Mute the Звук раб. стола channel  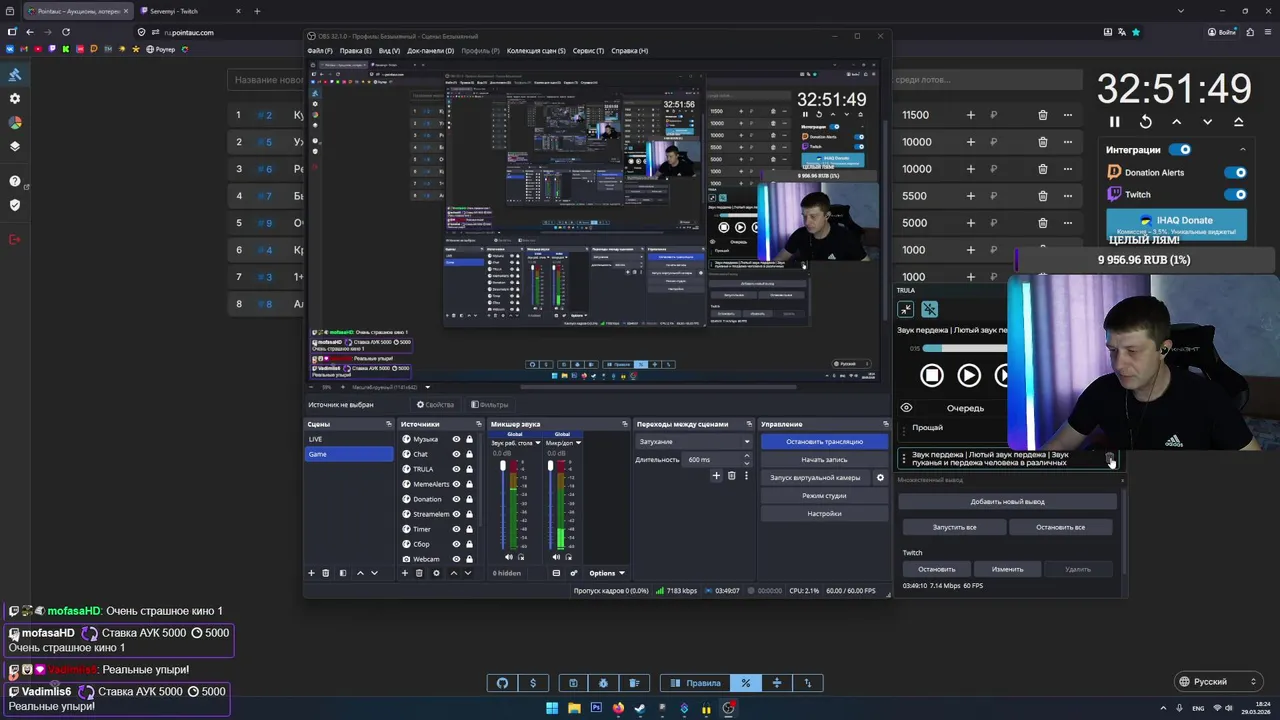tap(509, 557)
